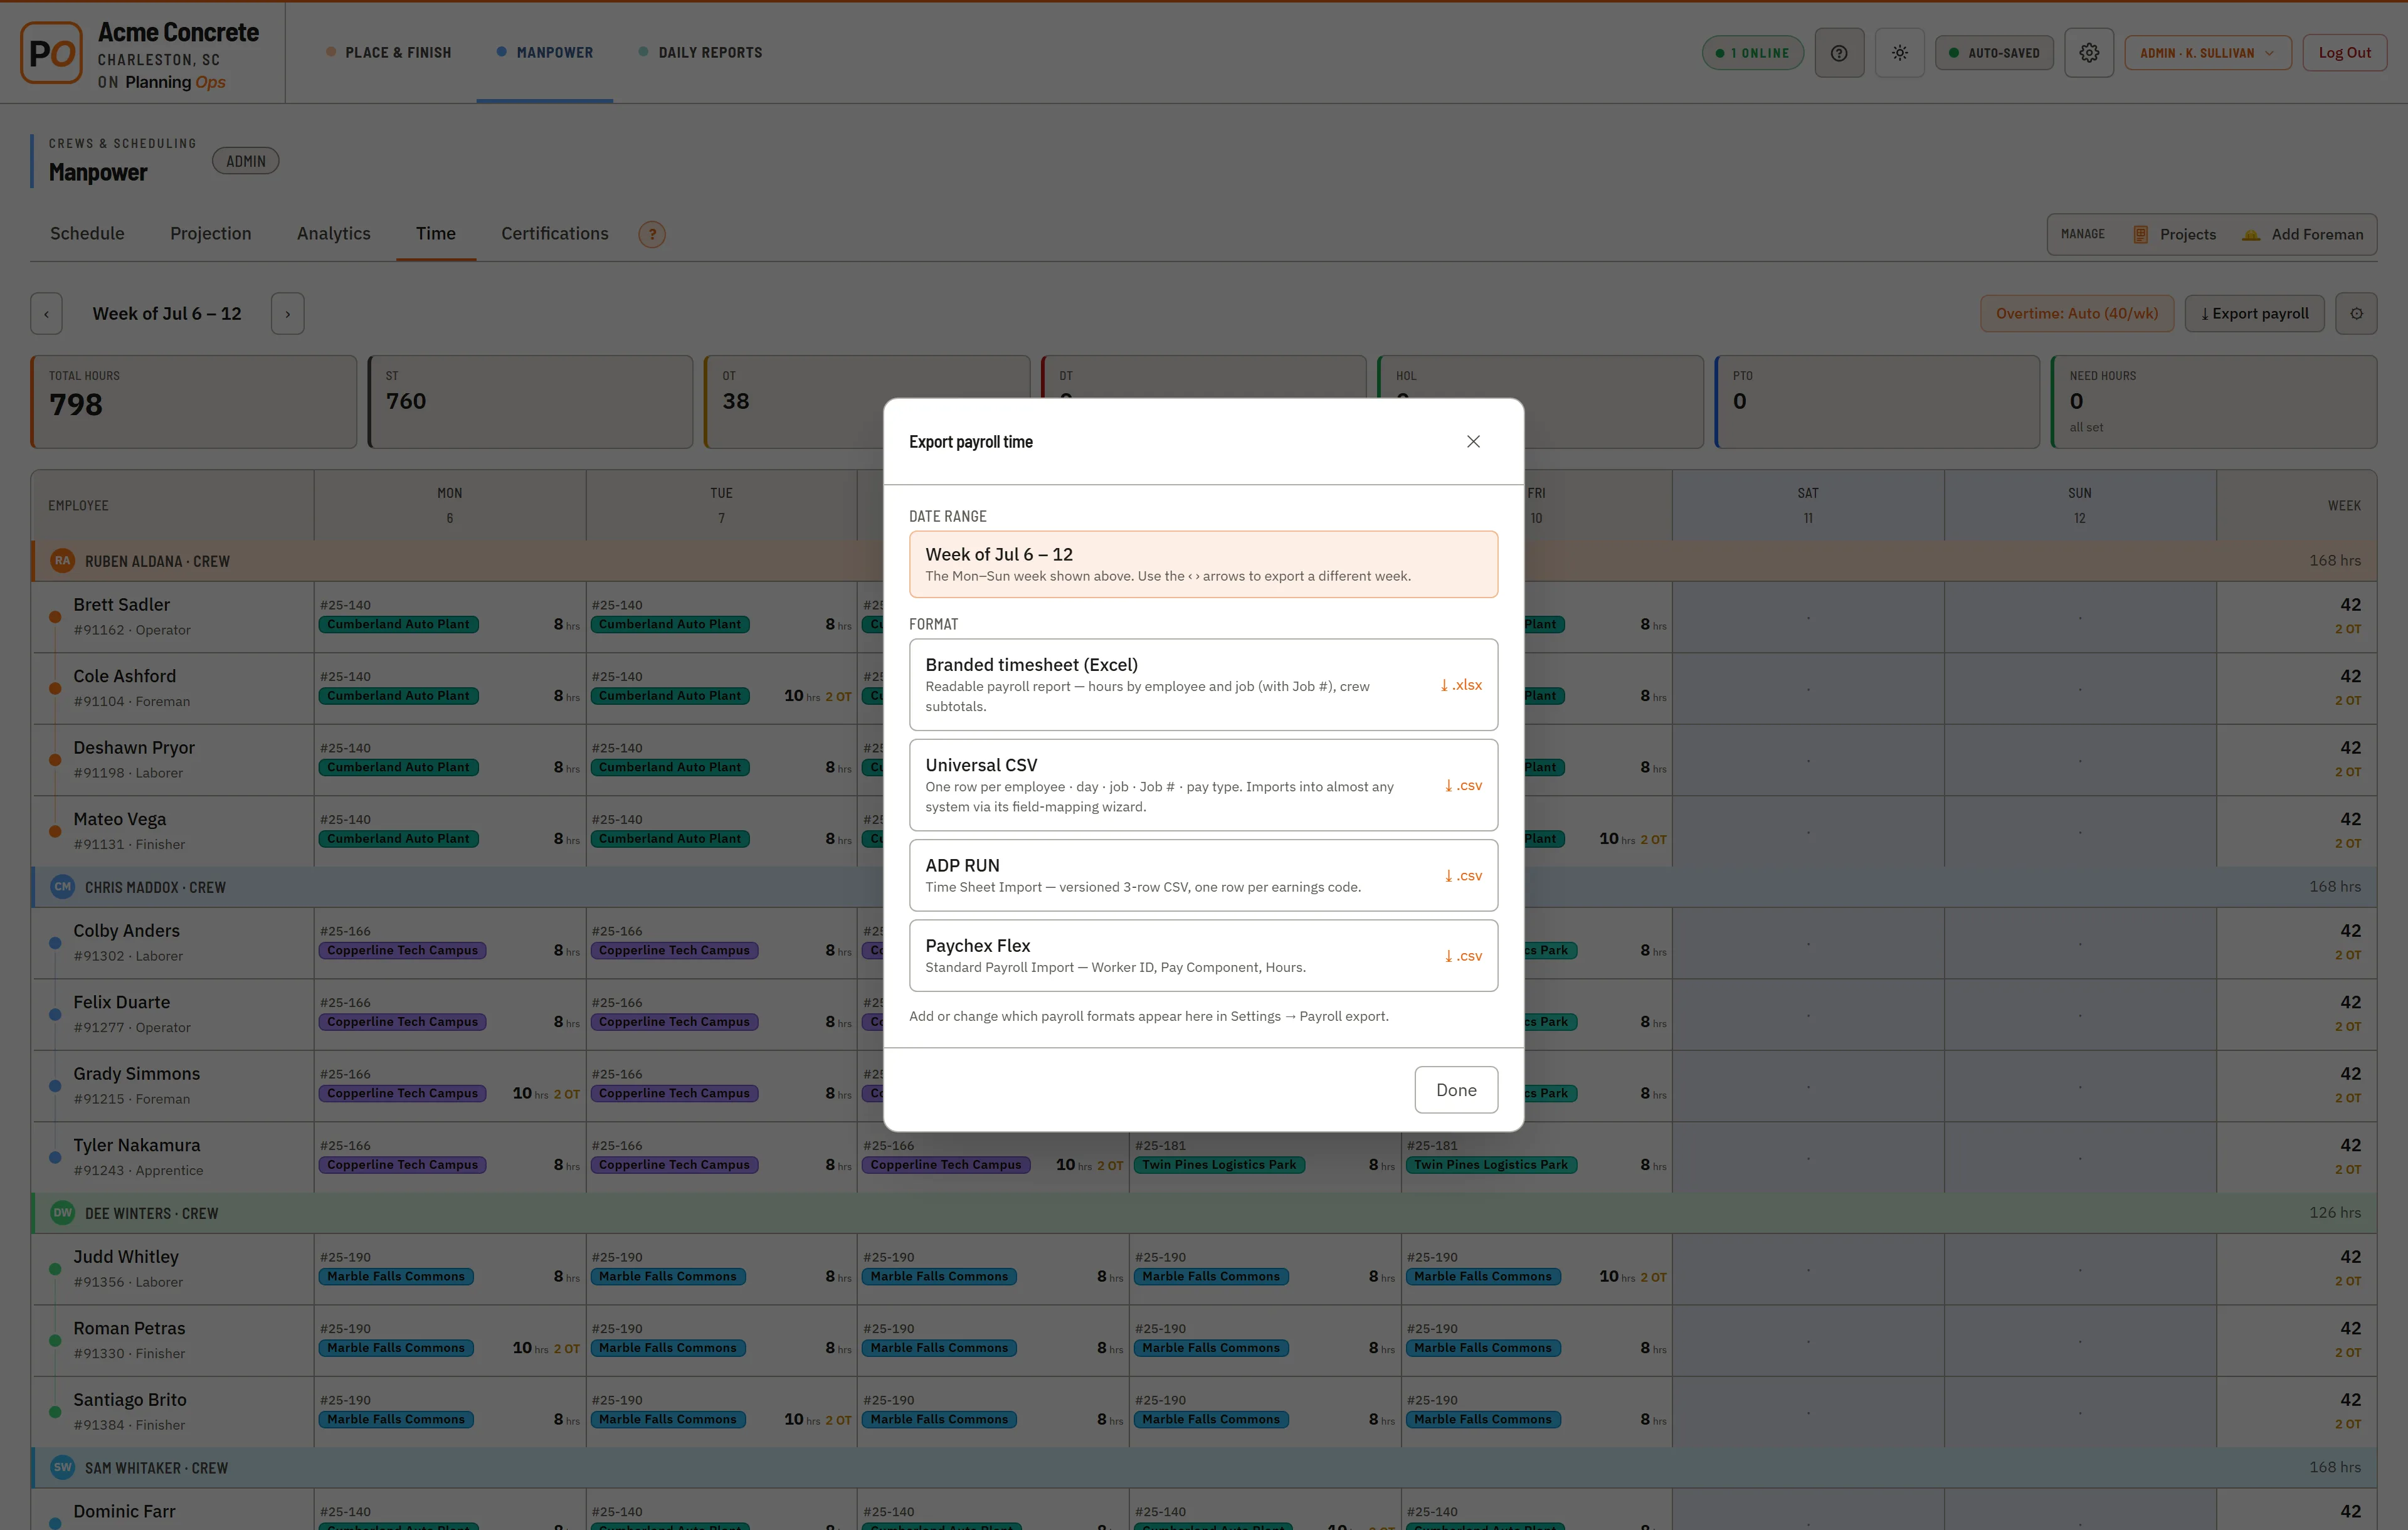
Task: Collapse the Sam Whitaker crew group
Action: point(1203,1467)
